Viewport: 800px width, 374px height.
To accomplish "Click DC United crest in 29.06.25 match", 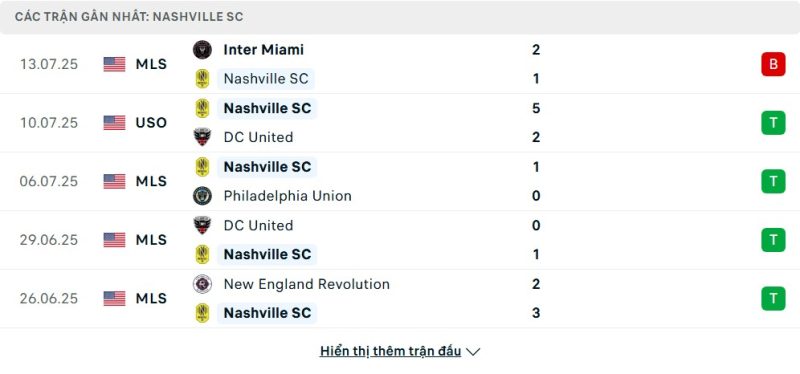I will pyautogui.click(x=203, y=225).
